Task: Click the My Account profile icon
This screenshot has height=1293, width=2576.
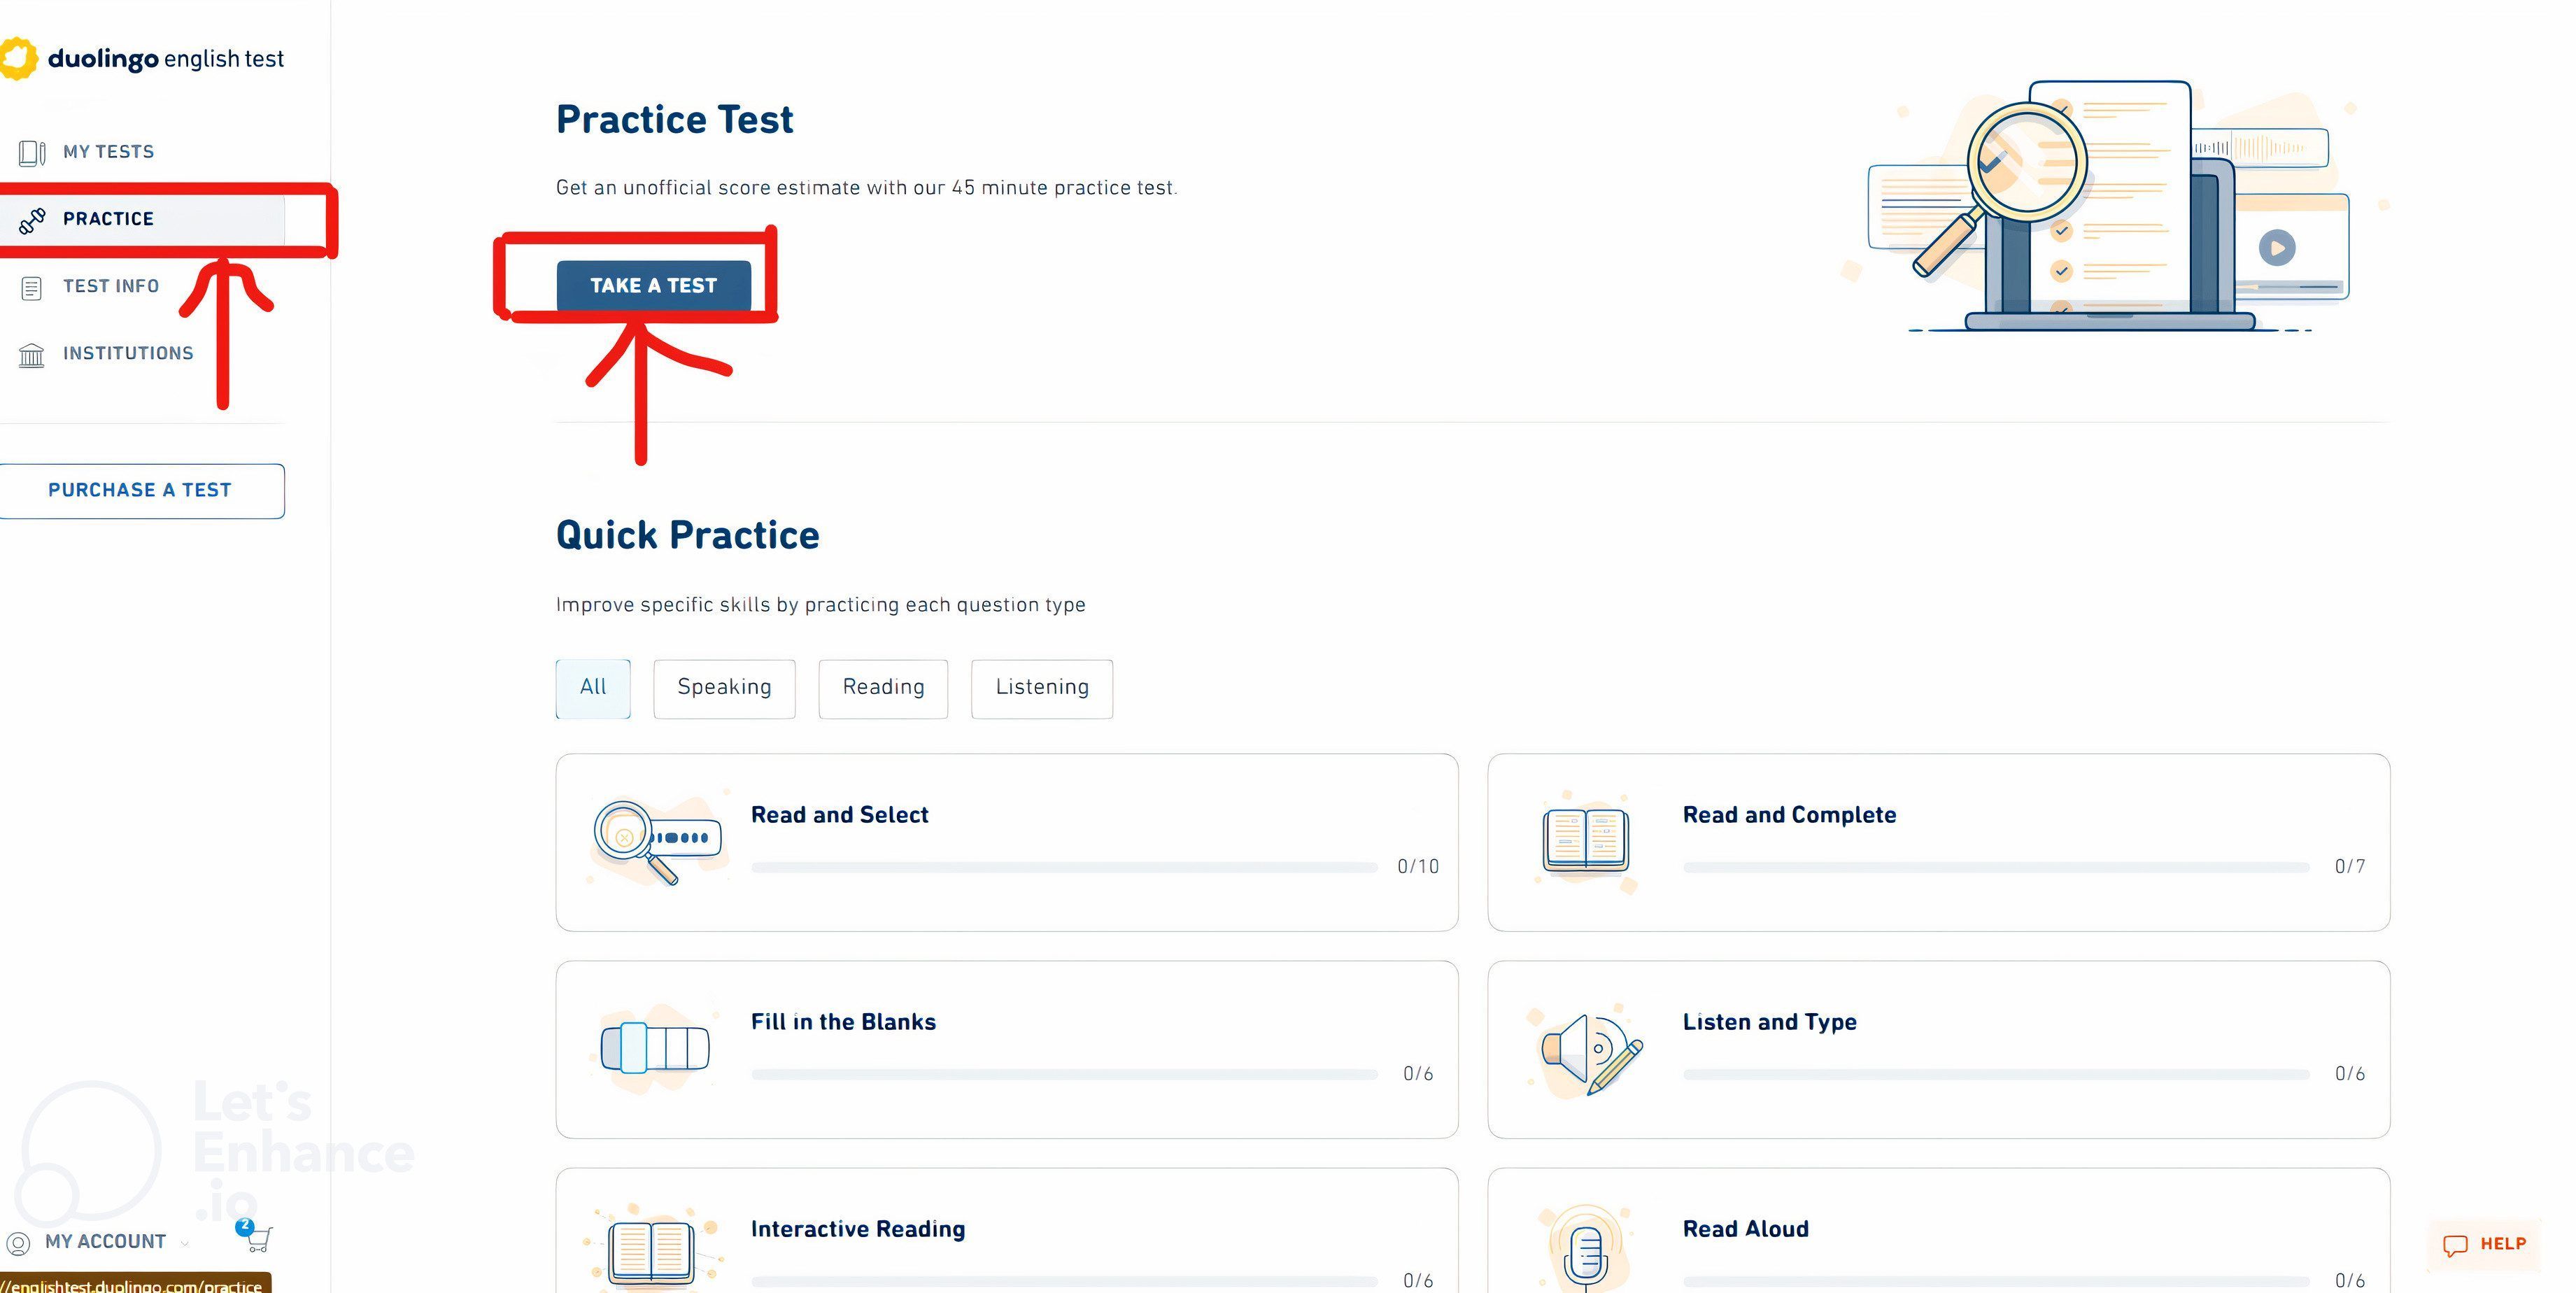Action: pos(18,1243)
